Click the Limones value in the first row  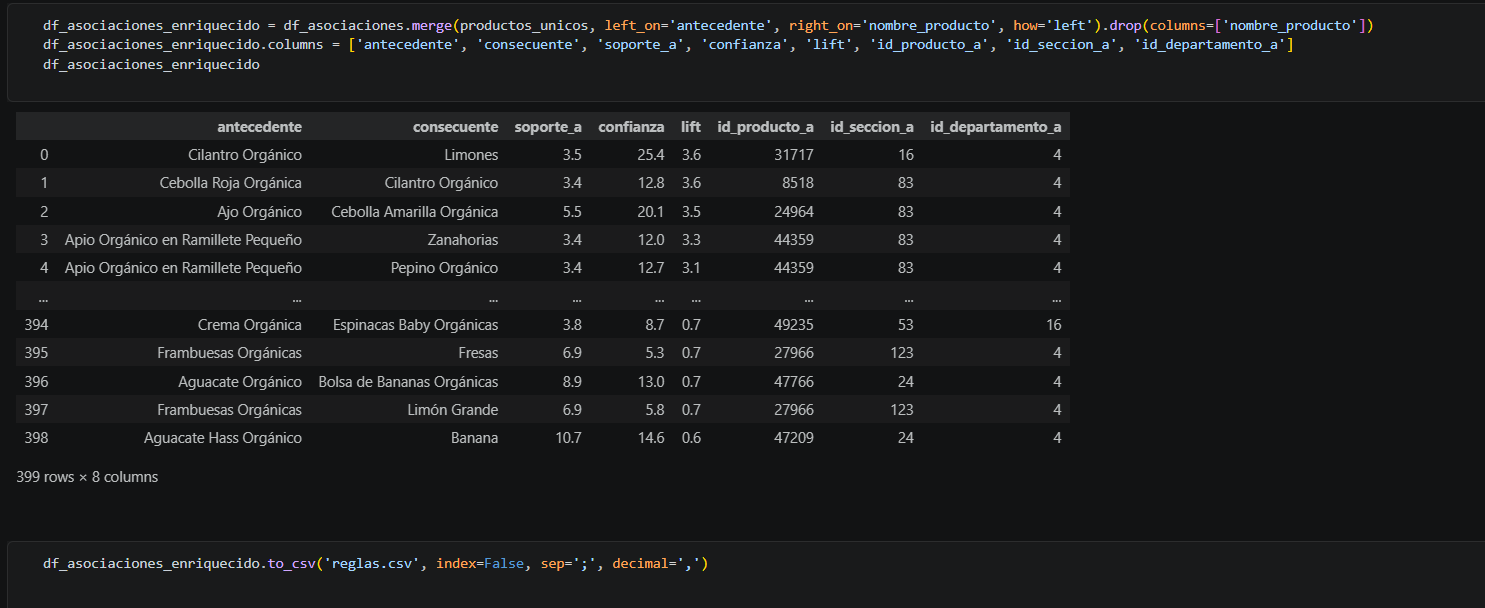(x=472, y=154)
